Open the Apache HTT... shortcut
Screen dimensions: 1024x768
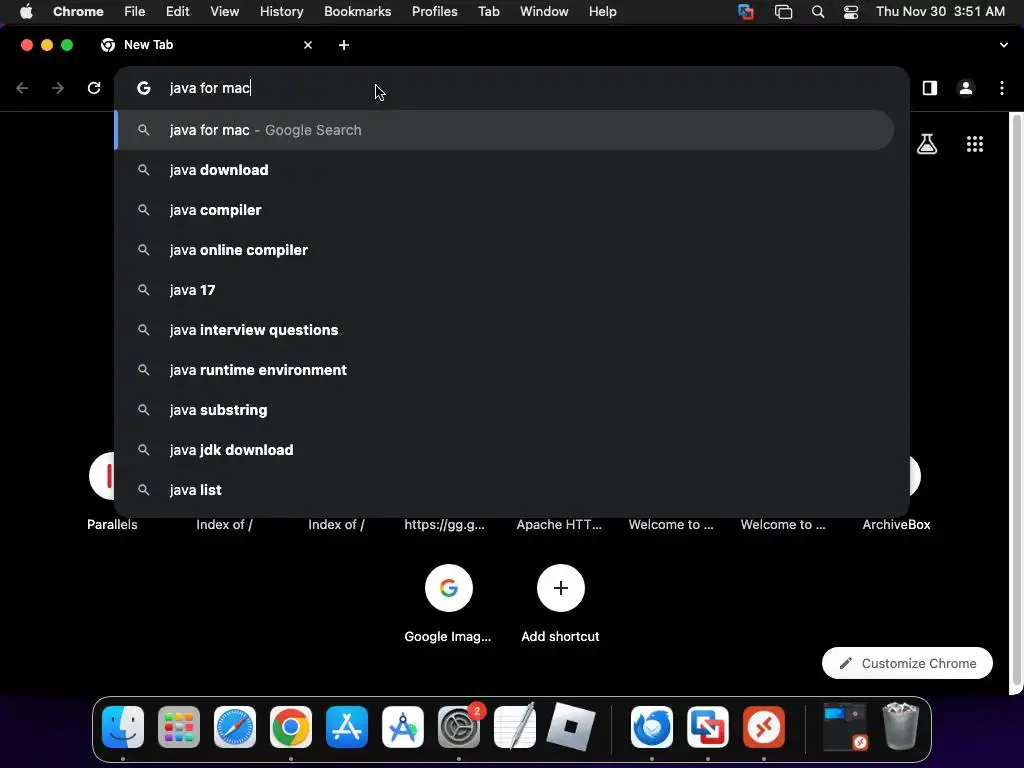(559, 524)
